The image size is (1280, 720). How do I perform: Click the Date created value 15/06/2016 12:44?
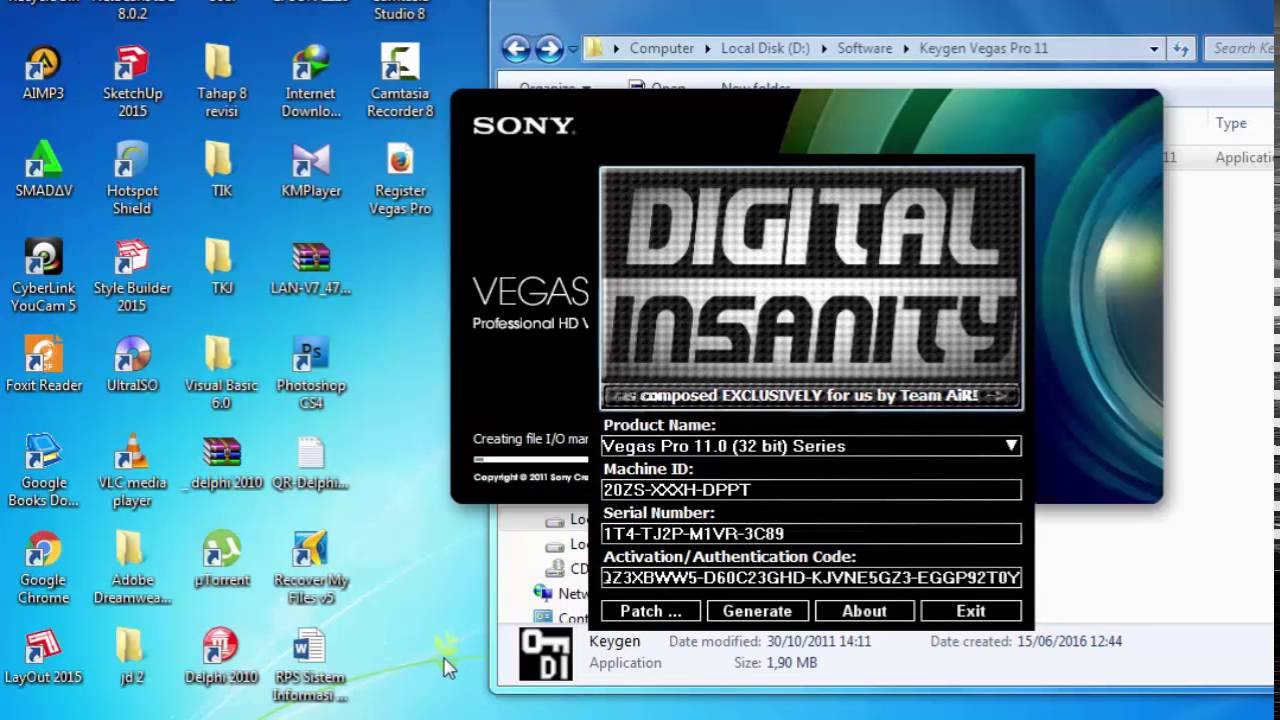1070,642
